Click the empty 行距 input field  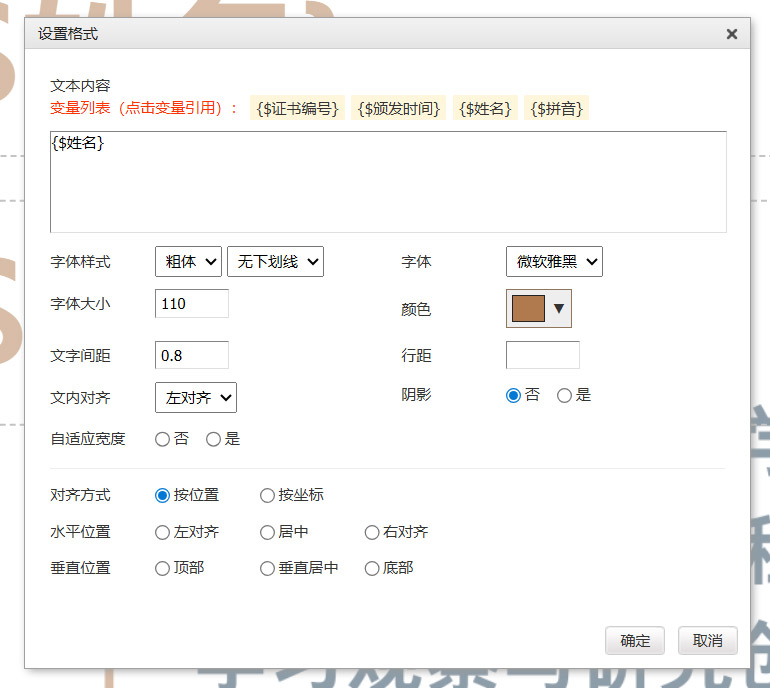coord(543,355)
